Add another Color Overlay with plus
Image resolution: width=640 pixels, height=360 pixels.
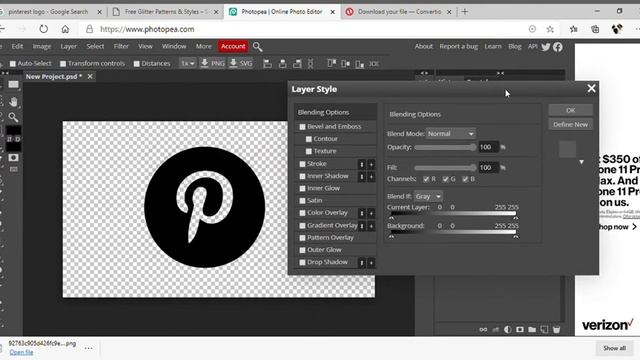pos(371,213)
